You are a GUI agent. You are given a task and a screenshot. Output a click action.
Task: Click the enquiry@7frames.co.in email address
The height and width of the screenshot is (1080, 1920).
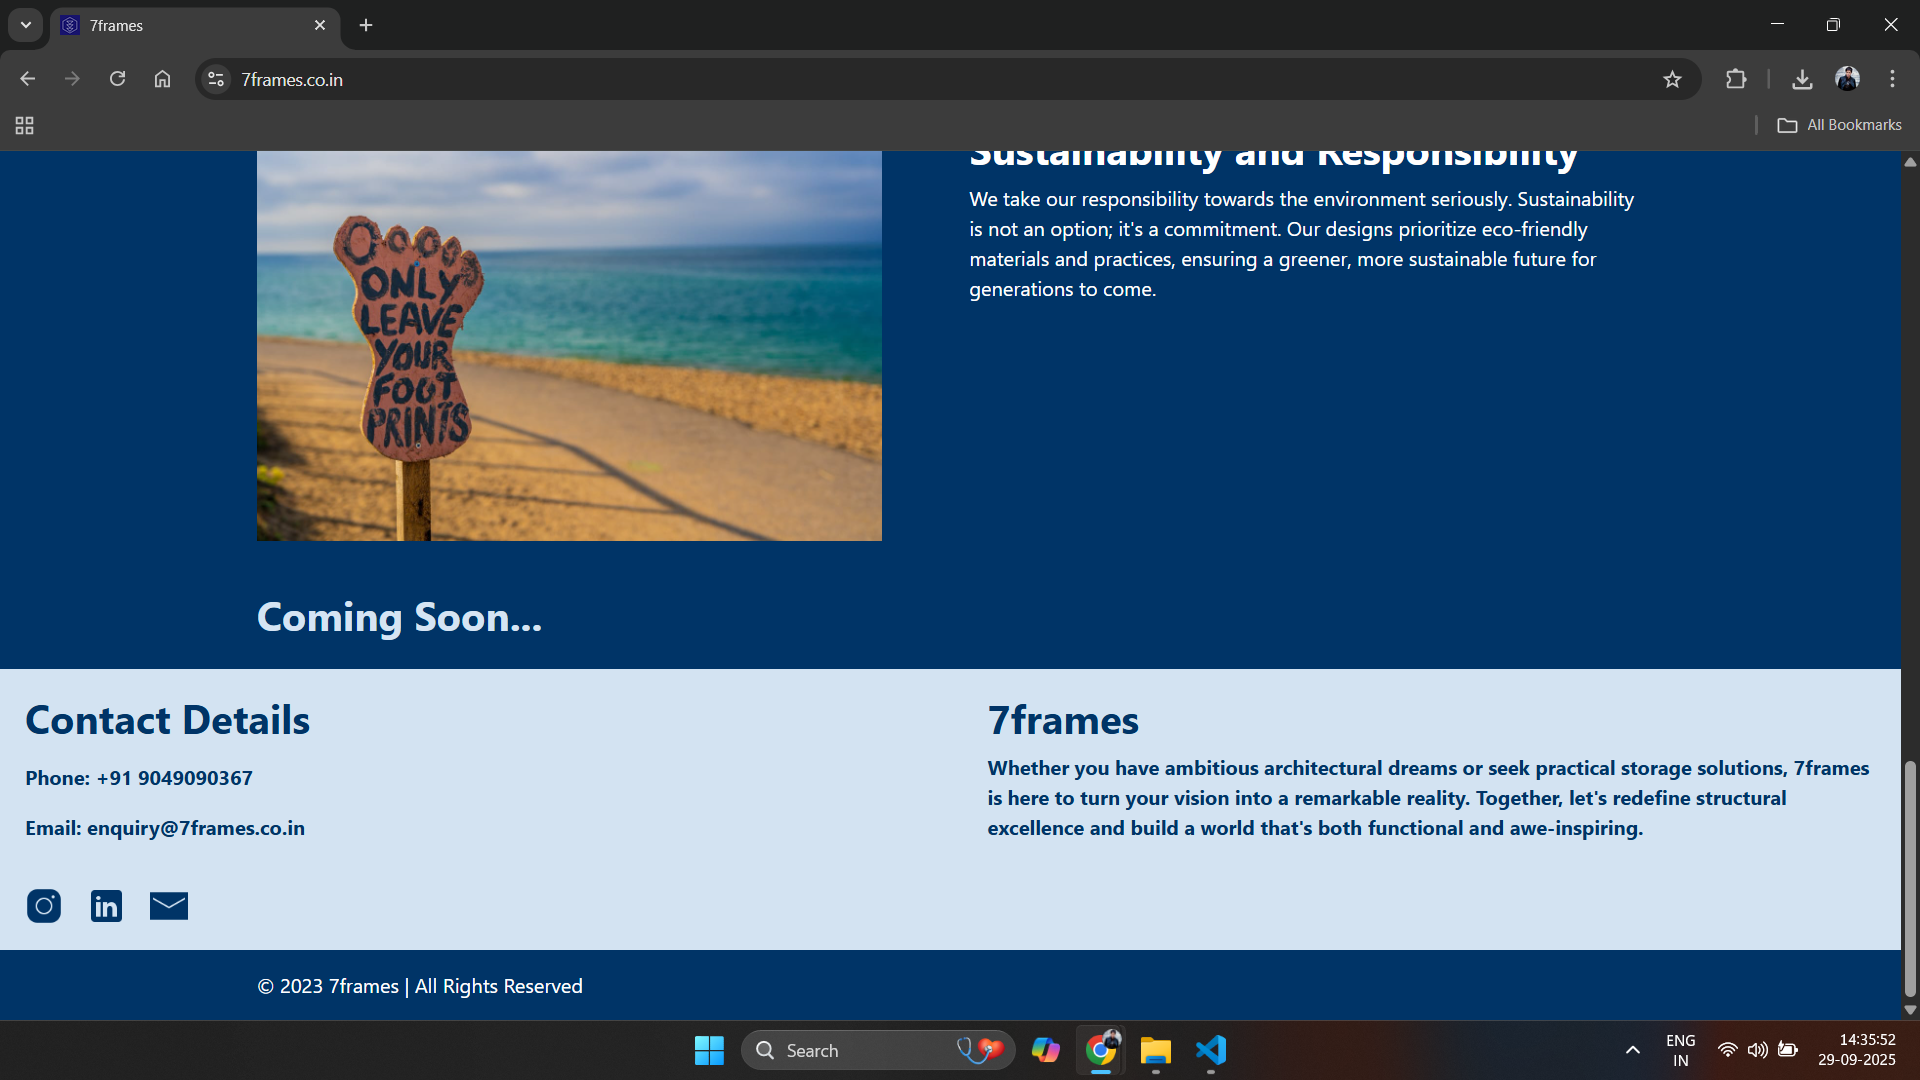click(x=196, y=828)
